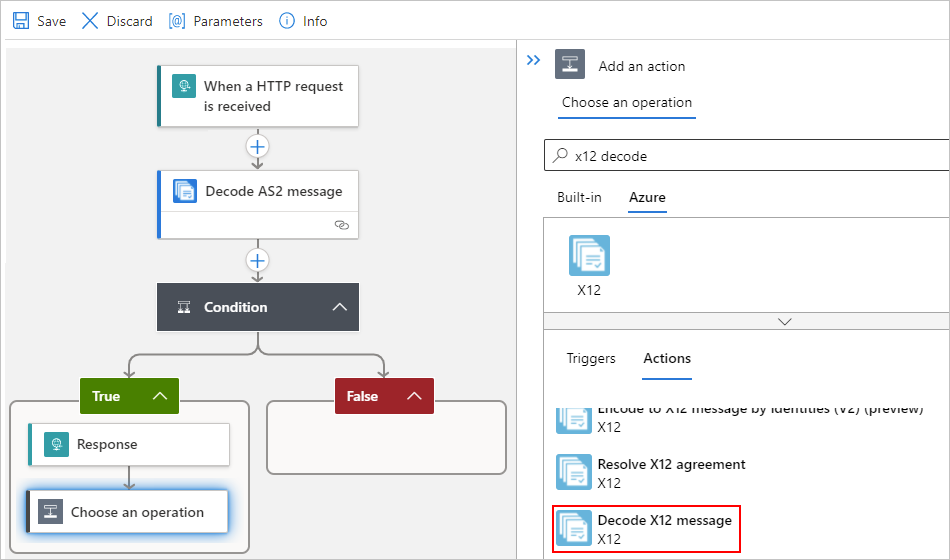This screenshot has height=560, width=950.
Task: Click the Discard X icon
Action: tap(90, 21)
